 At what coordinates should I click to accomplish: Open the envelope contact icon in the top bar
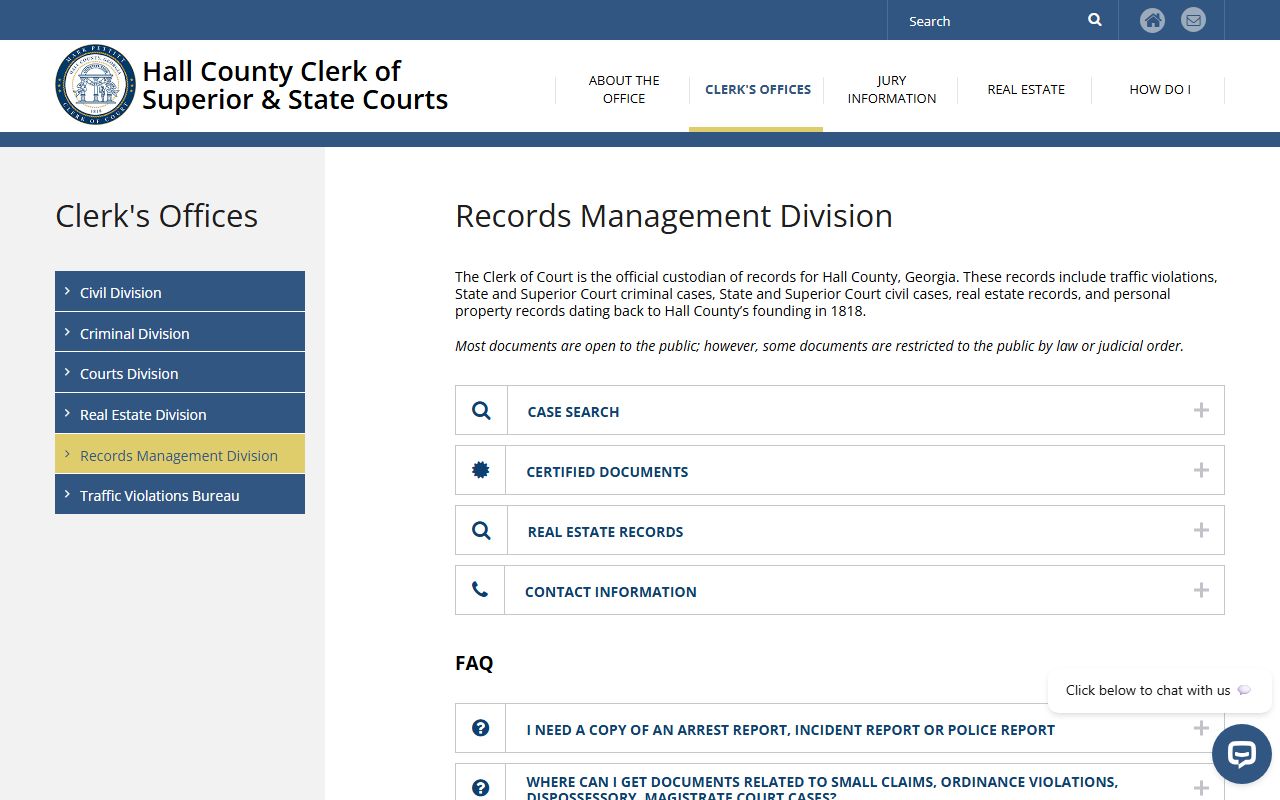tap(1193, 20)
